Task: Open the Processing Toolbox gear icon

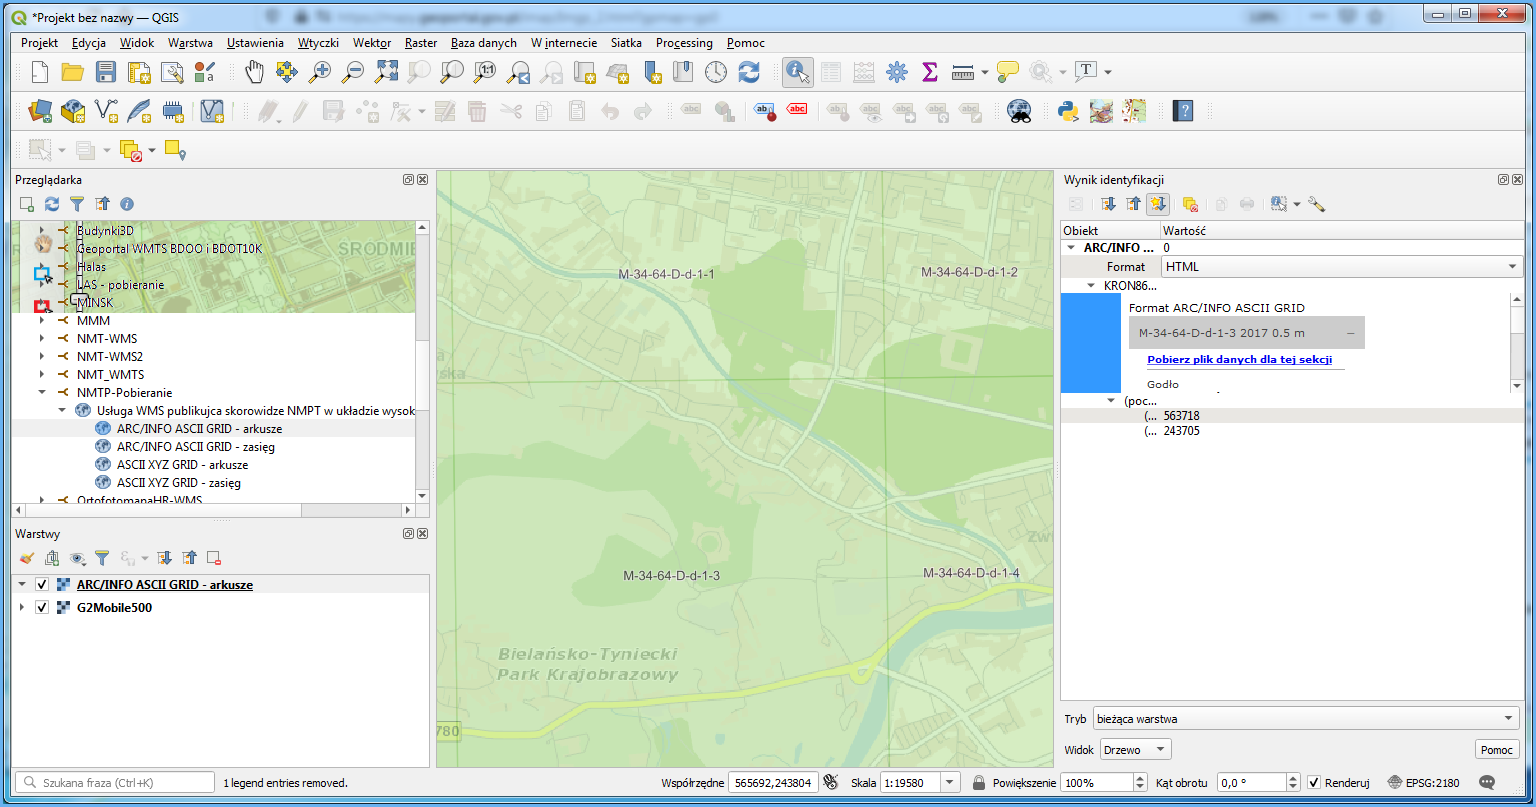Action: point(897,72)
